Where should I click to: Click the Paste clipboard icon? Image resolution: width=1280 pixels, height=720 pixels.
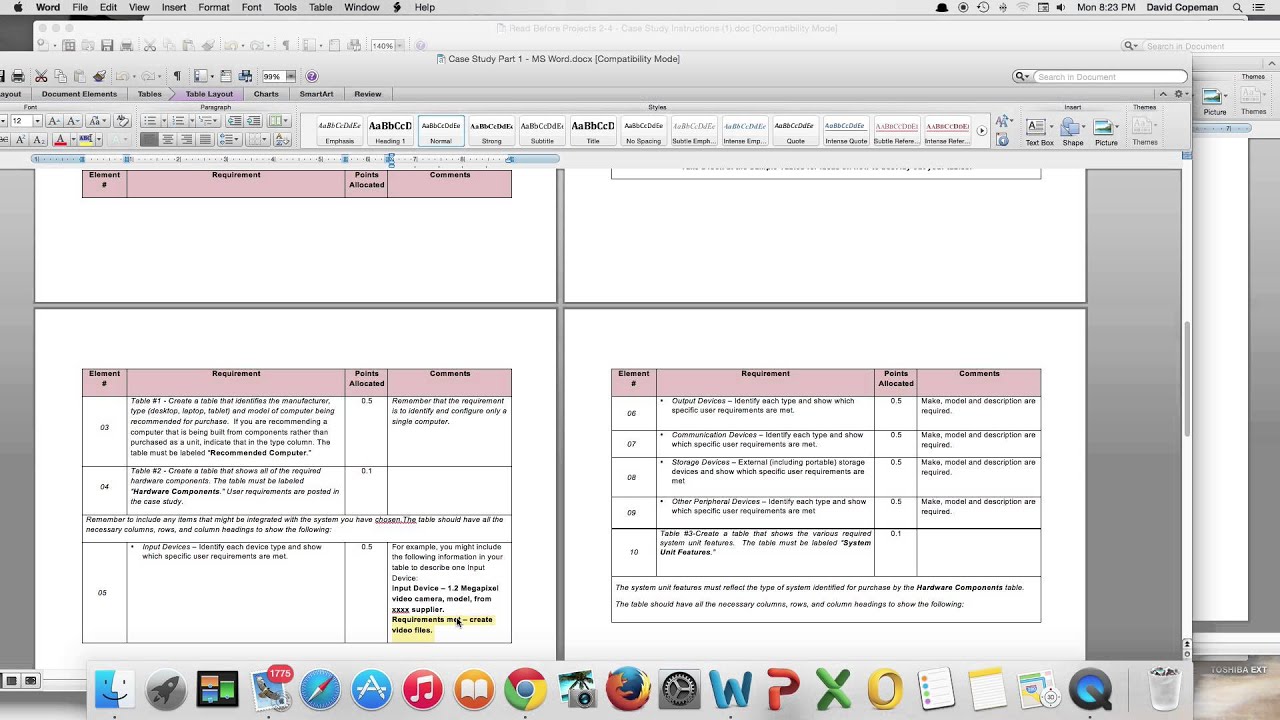[x=79, y=76]
